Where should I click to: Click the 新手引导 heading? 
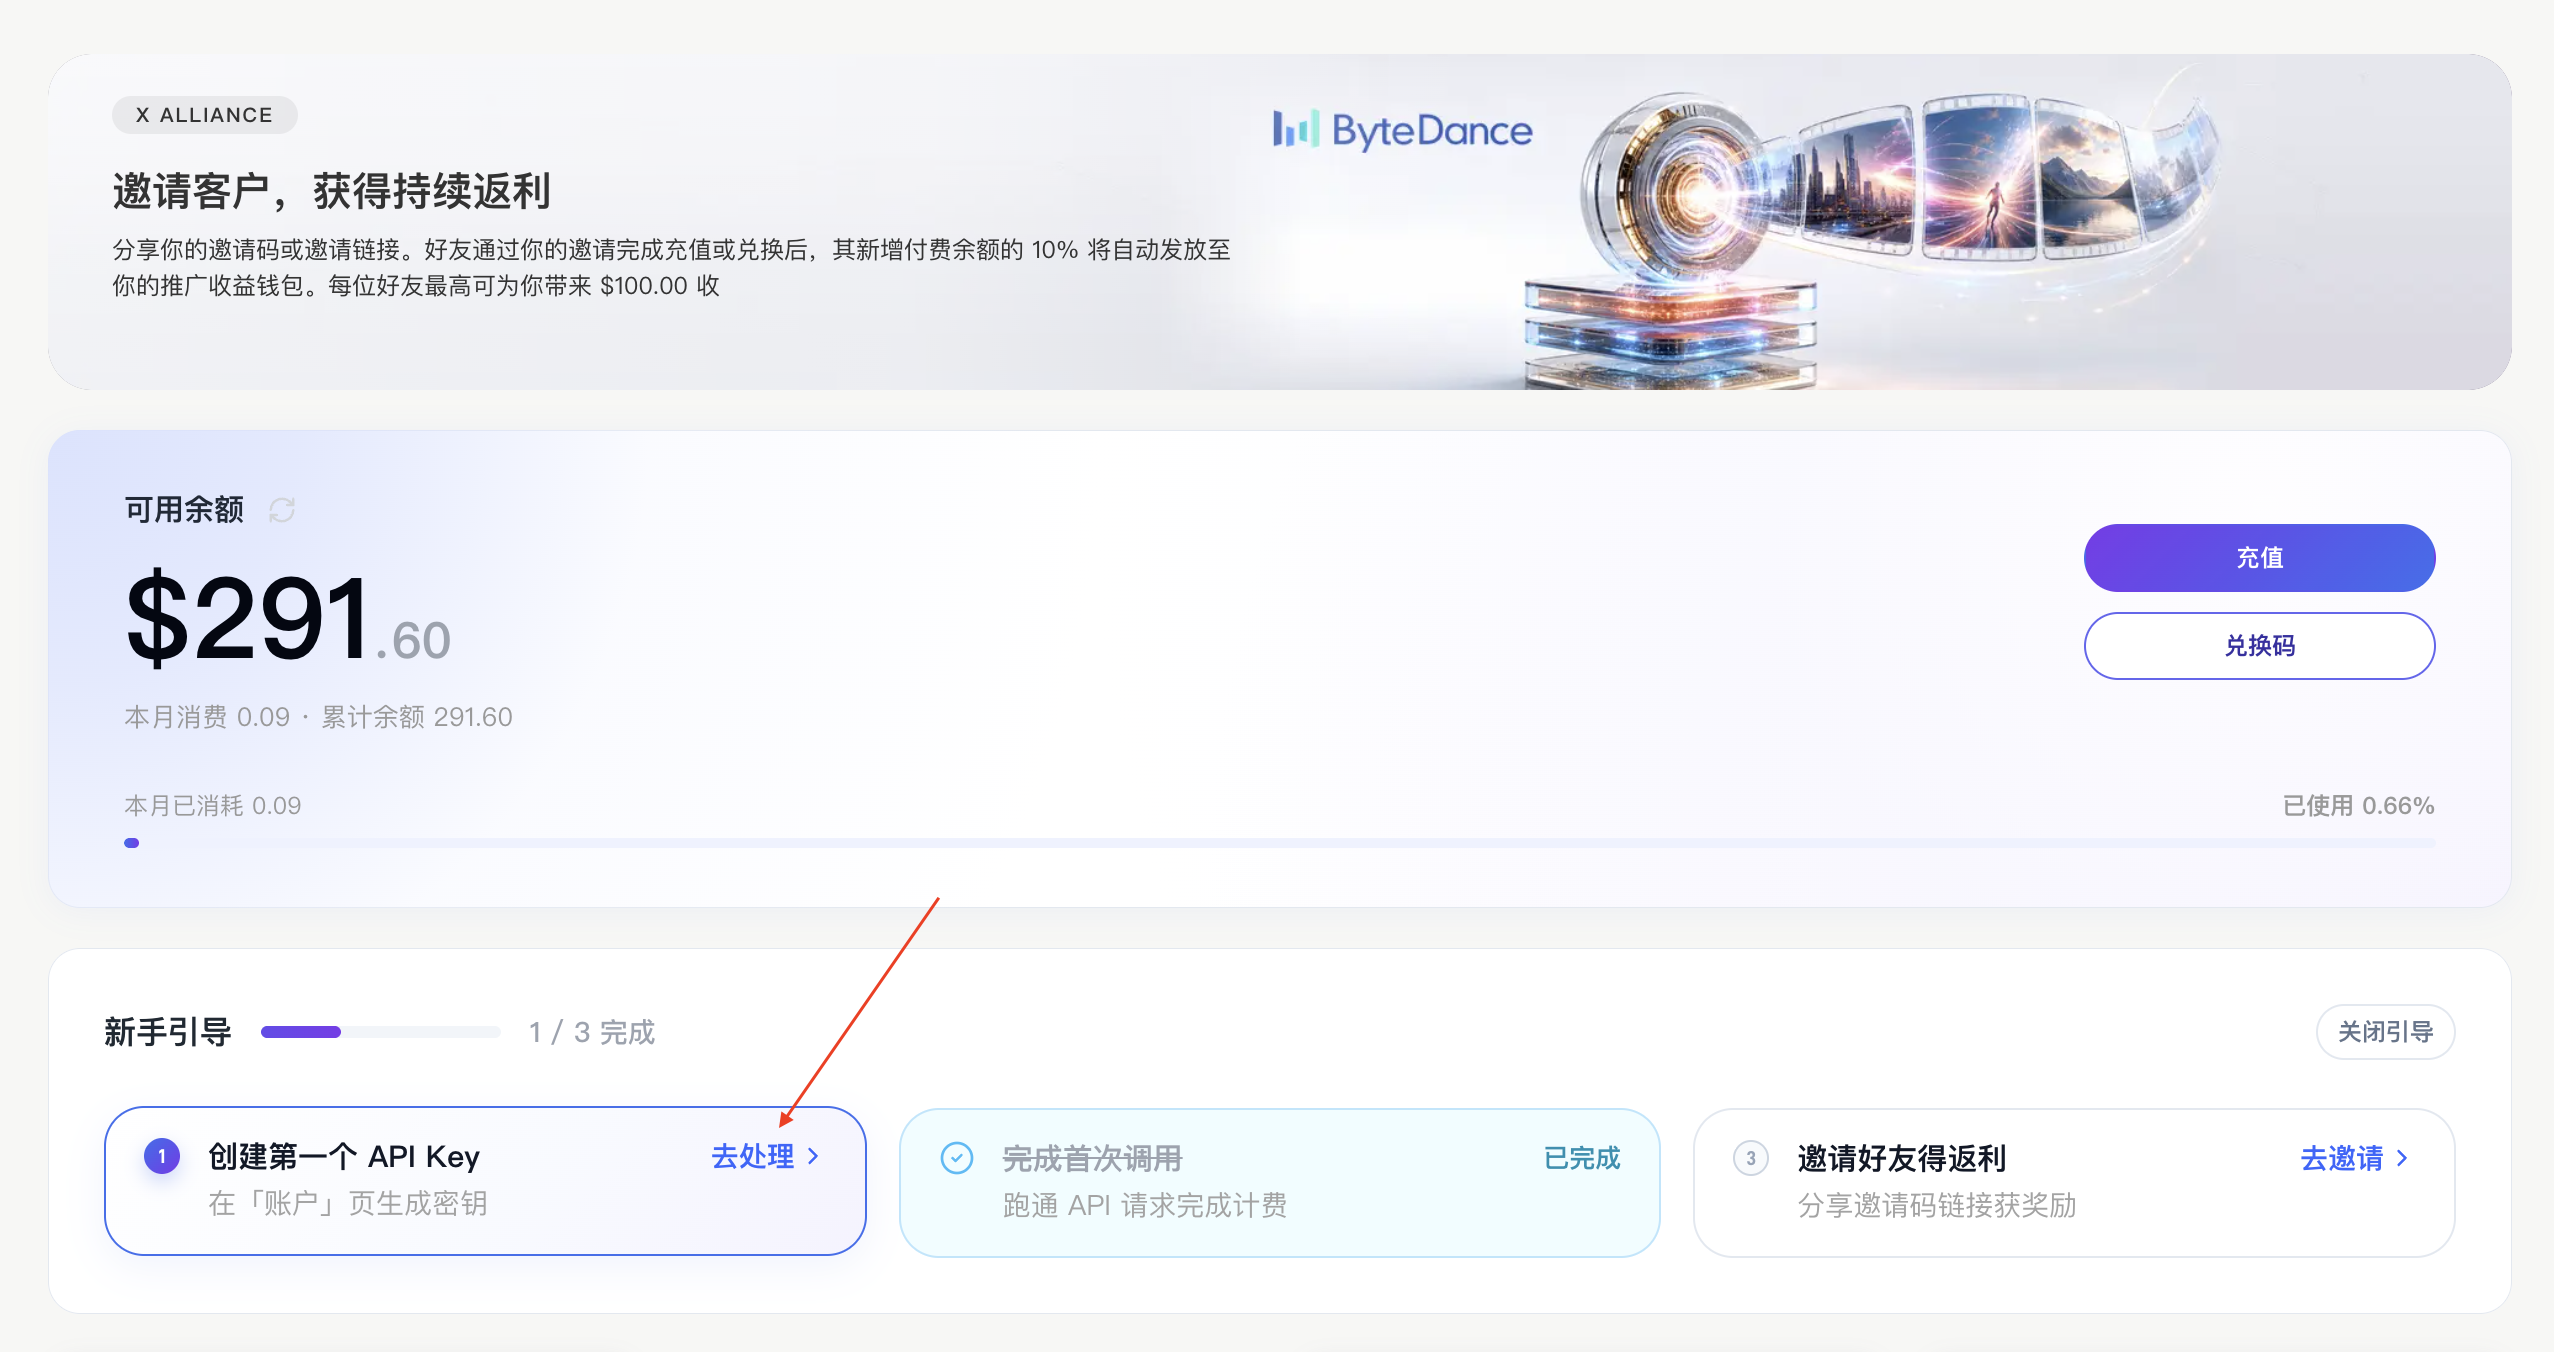[x=168, y=1032]
